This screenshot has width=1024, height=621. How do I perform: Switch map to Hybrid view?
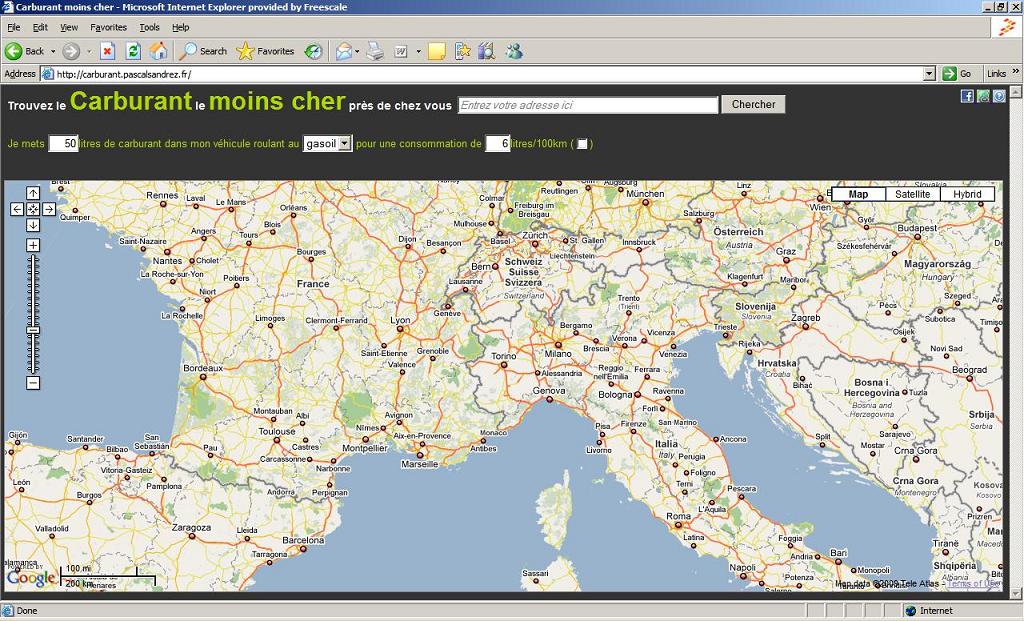pyautogui.click(x=967, y=194)
